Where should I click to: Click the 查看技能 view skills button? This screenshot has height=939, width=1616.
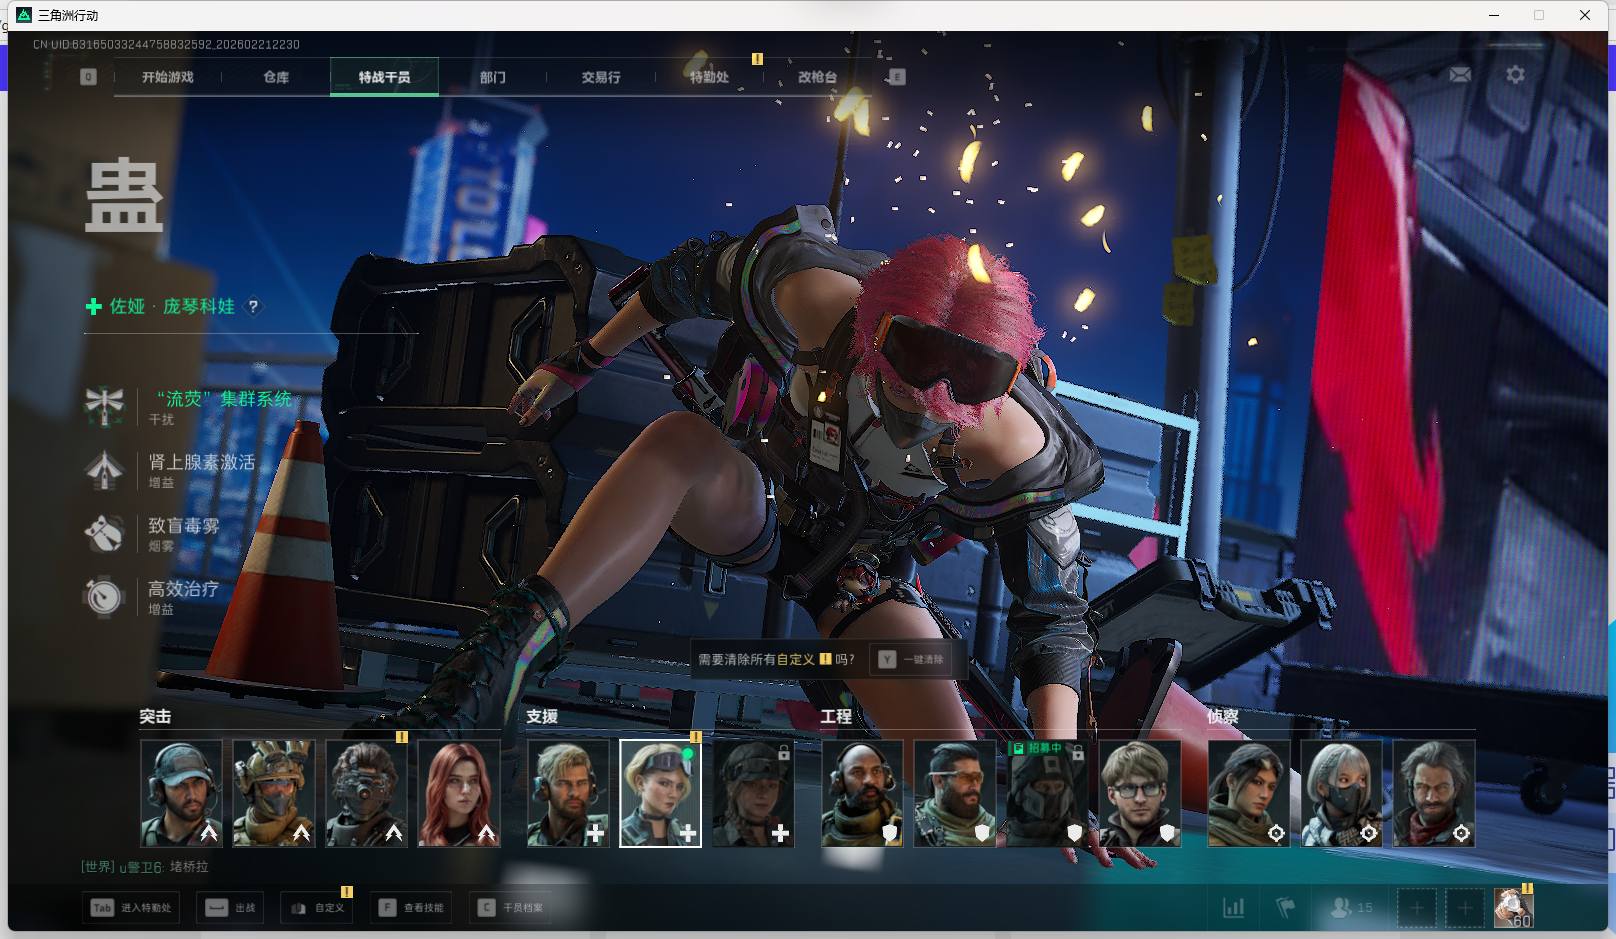[x=411, y=908]
